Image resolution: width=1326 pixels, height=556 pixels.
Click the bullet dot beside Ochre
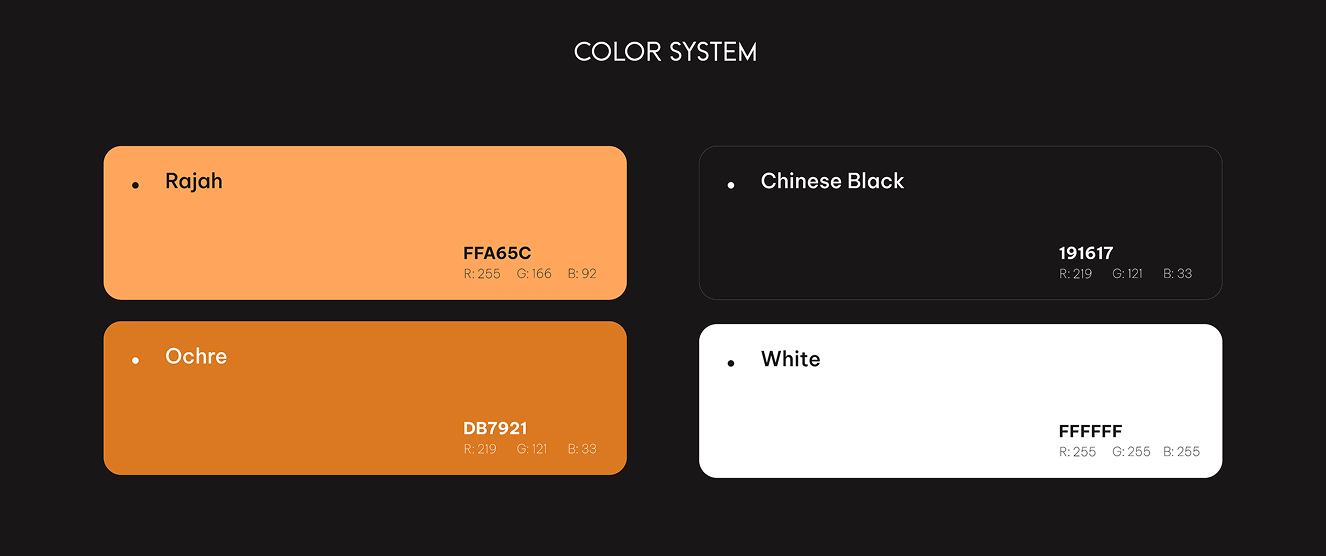point(135,360)
